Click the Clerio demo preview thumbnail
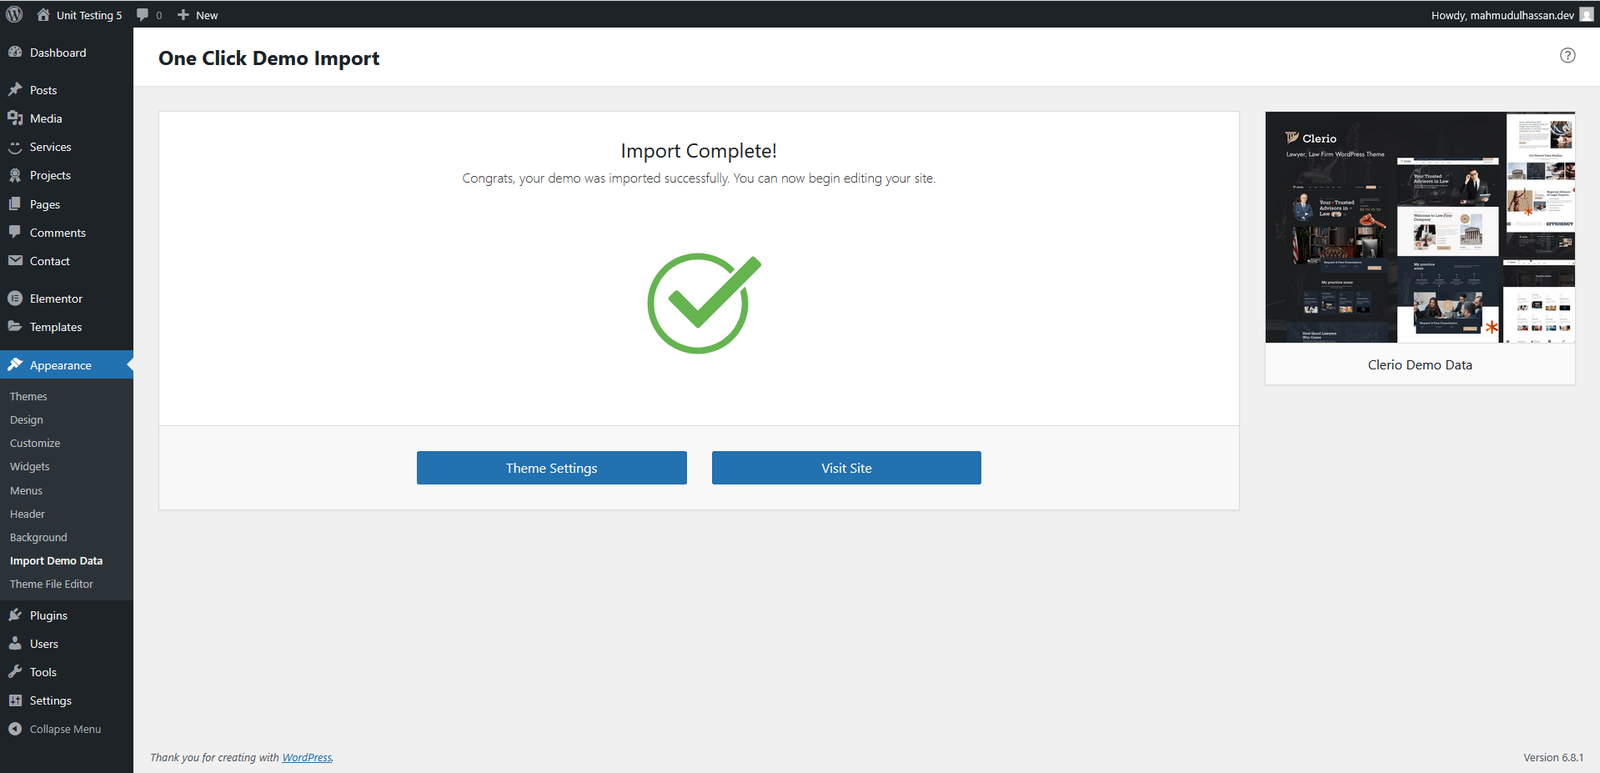The image size is (1600, 773). tap(1419, 228)
